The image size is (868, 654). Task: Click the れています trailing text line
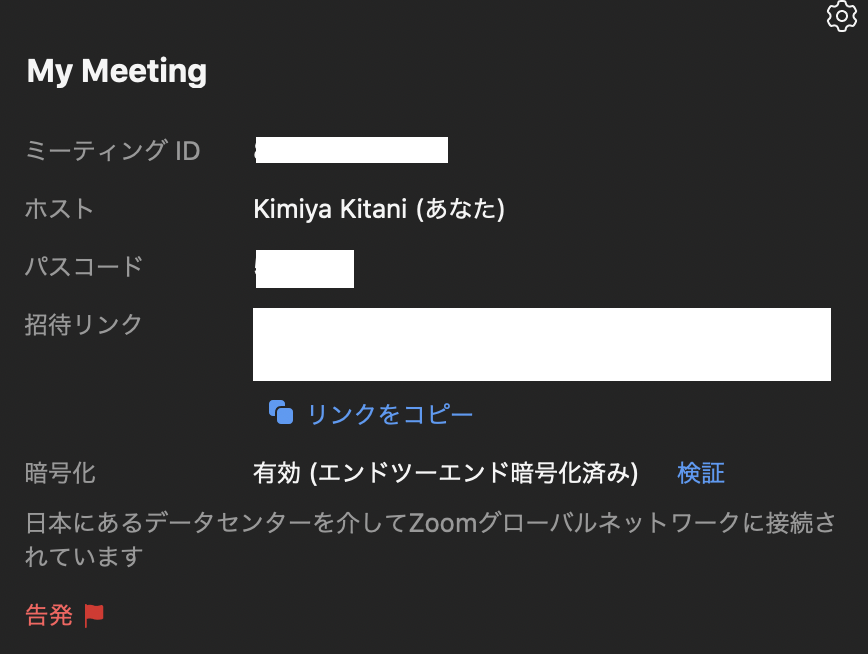(x=84, y=557)
